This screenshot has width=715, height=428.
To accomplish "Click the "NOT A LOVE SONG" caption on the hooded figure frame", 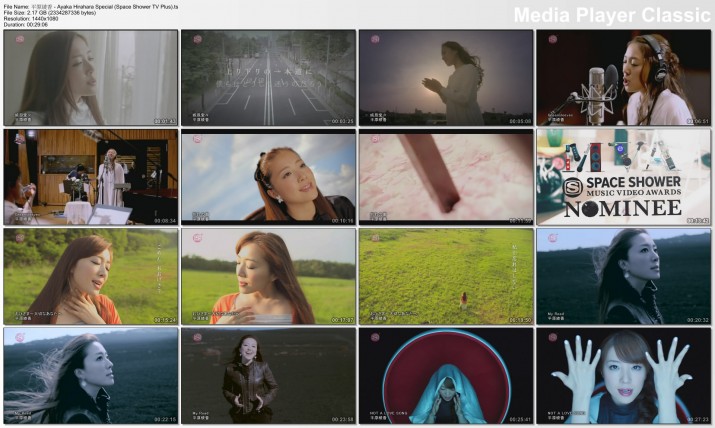I will (x=389, y=413).
